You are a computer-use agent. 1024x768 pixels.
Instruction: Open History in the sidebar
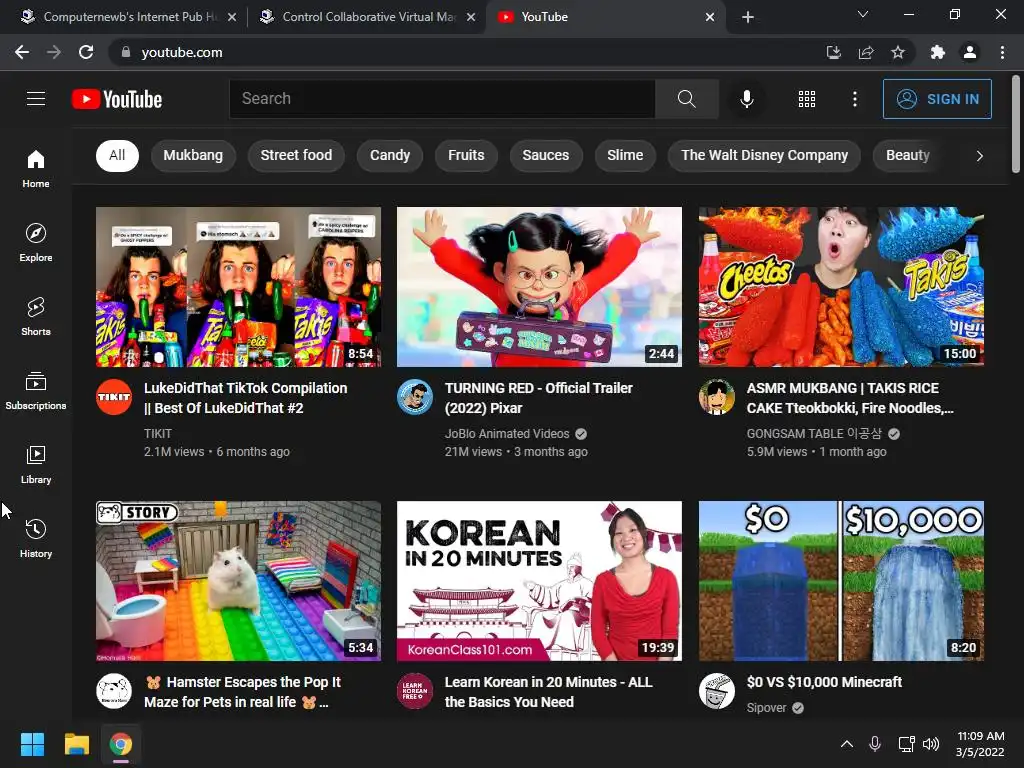tap(36, 538)
